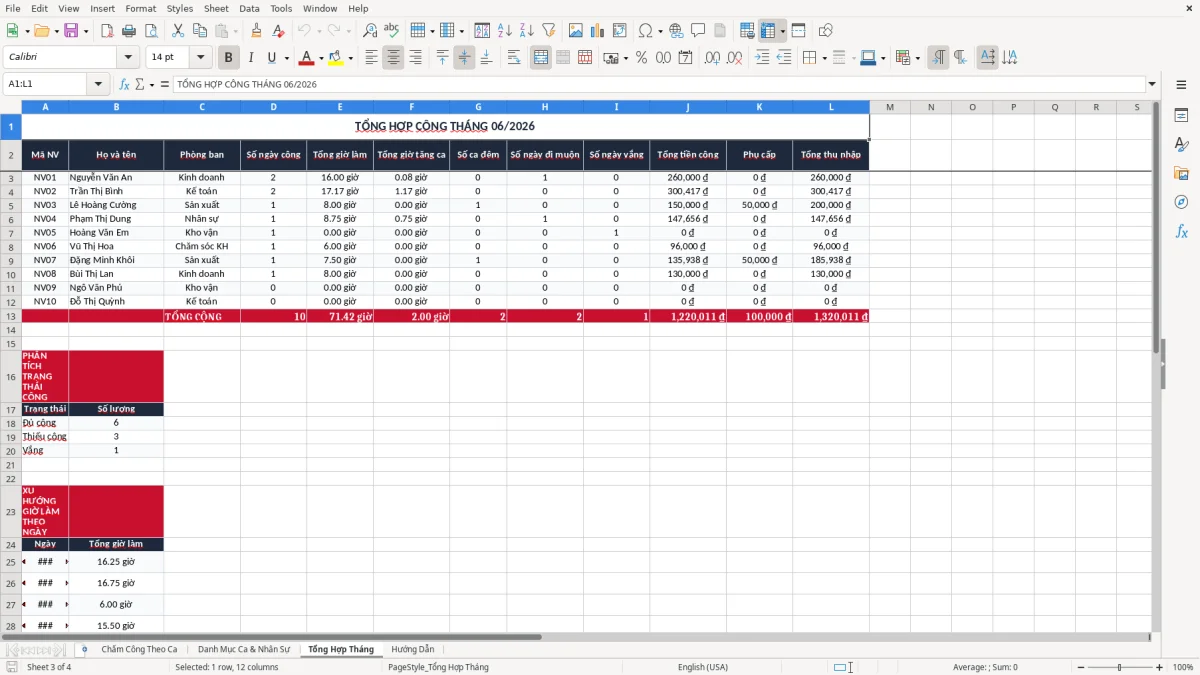Sort descending Z to A
1200x675 pixels.
click(526, 31)
